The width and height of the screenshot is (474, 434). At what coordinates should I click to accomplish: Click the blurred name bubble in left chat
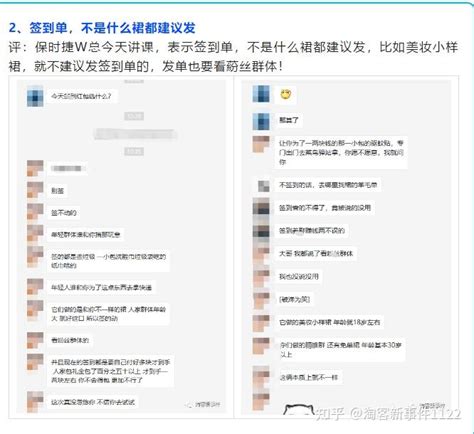click(x=67, y=169)
